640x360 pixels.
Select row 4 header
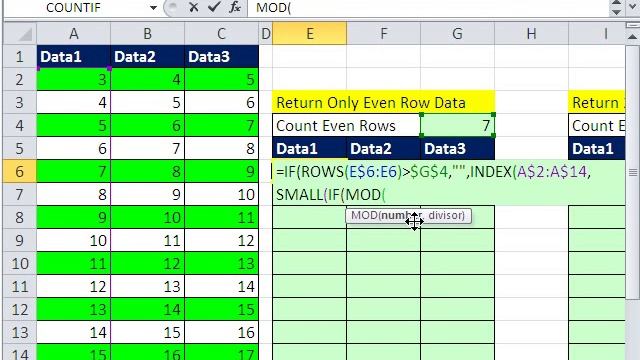20,125
